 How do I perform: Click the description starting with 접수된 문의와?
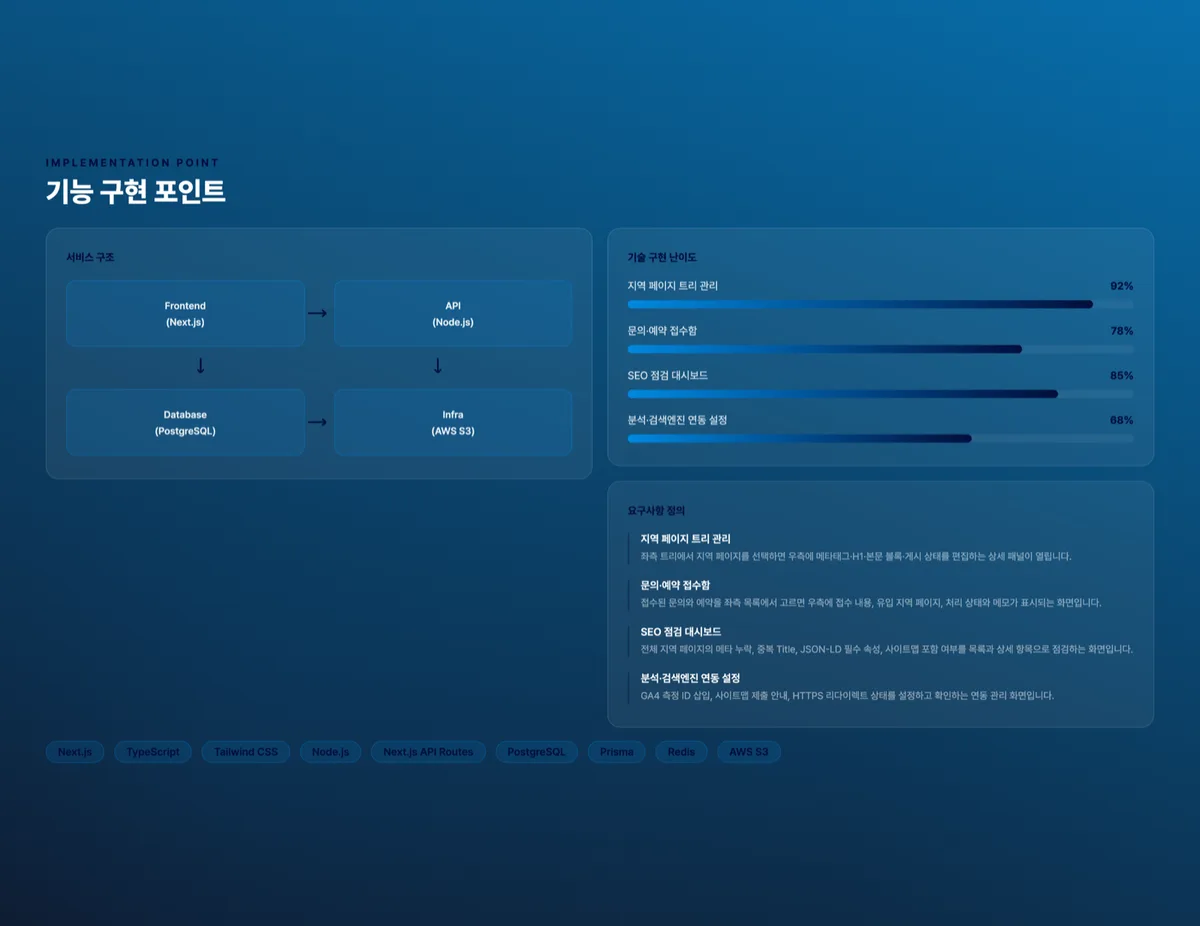[871, 603]
